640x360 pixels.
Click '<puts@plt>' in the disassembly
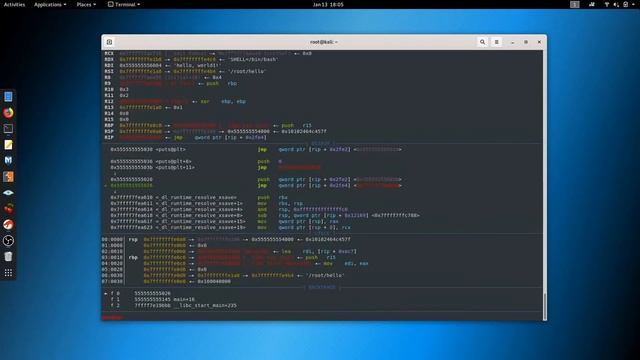click(x=171, y=149)
